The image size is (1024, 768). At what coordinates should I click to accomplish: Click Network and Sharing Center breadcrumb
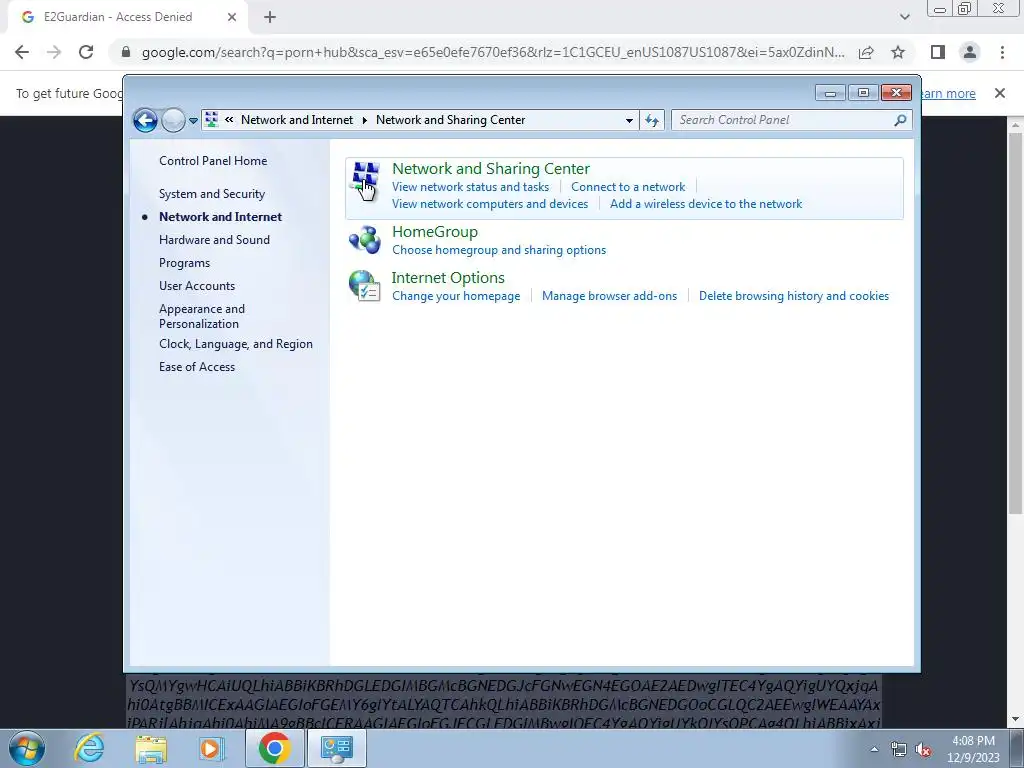[450, 120]
